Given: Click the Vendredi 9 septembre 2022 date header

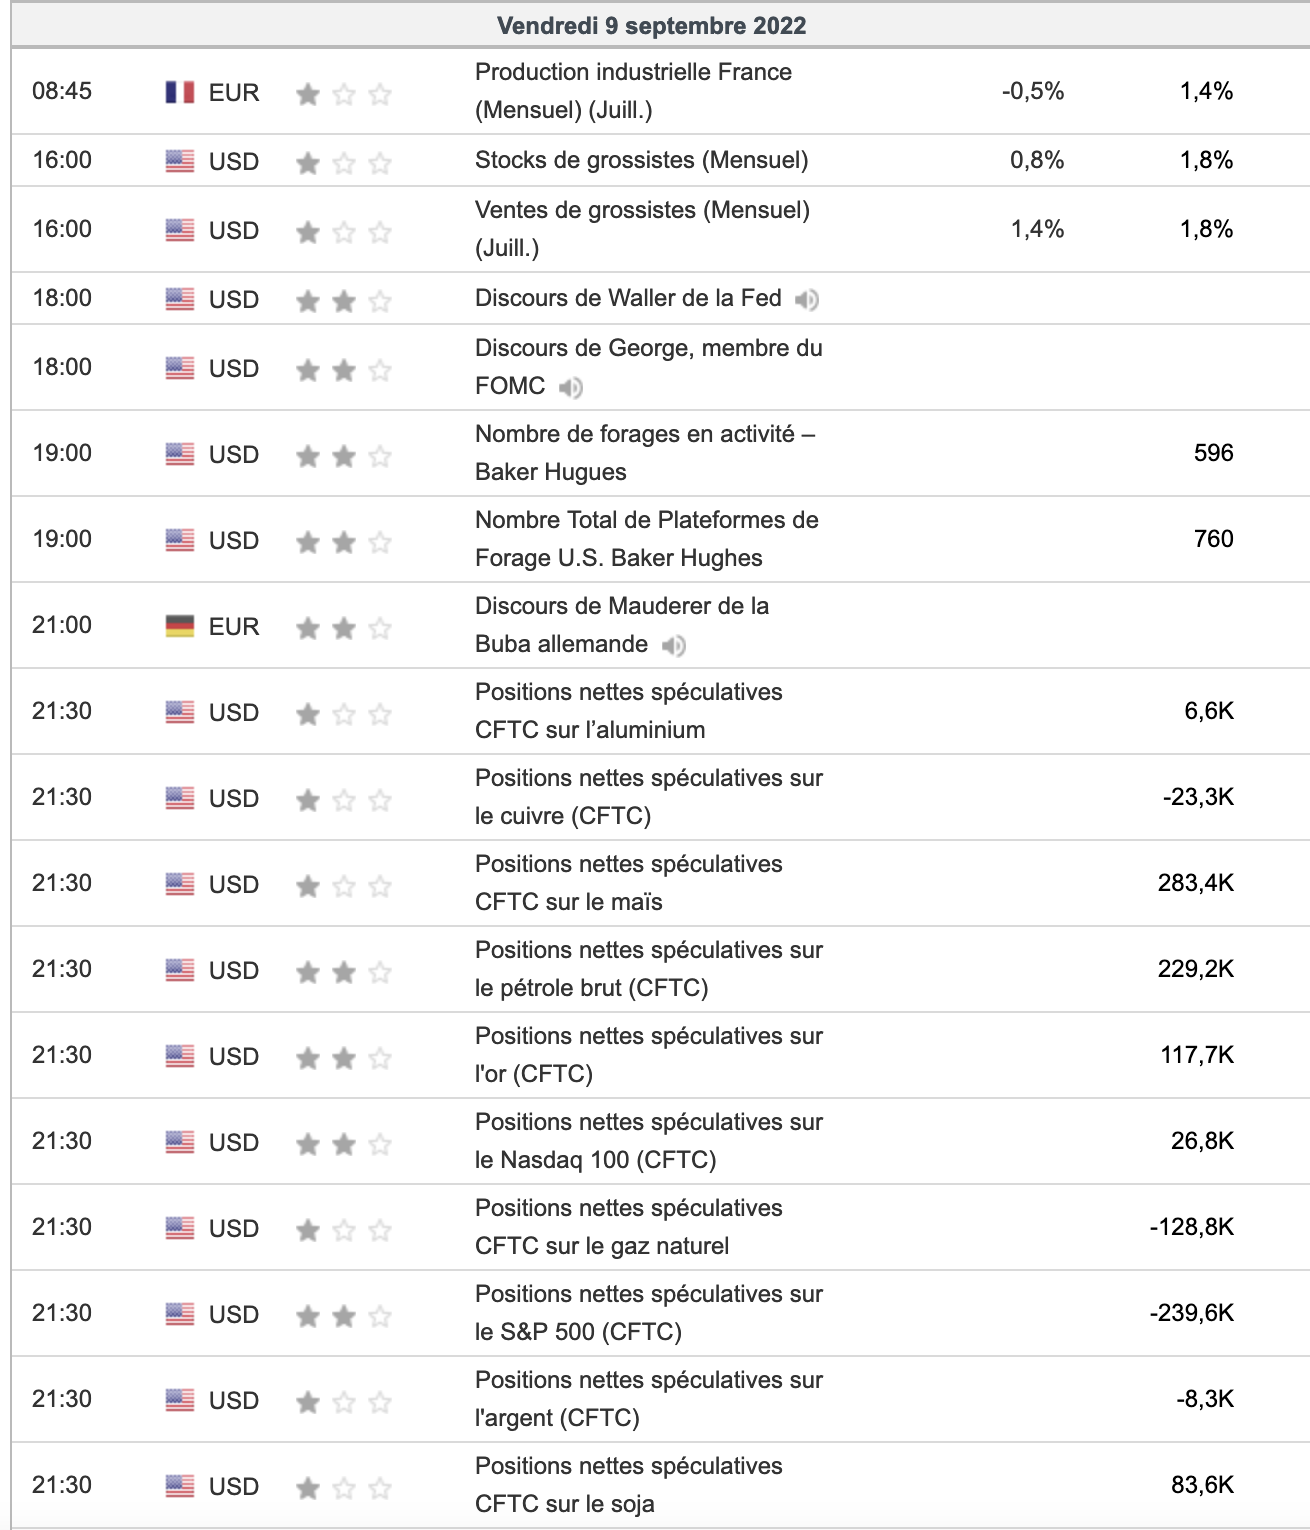Looking at the screenshot, I should (652, 26).
